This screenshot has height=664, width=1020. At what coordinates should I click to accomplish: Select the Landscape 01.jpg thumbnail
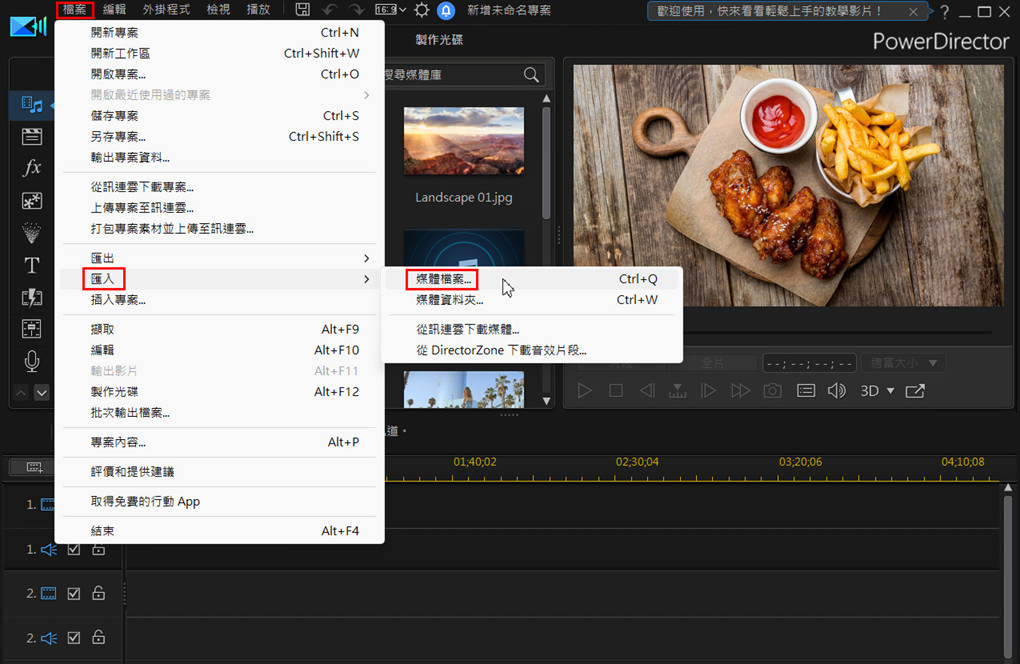pos(463,141)
